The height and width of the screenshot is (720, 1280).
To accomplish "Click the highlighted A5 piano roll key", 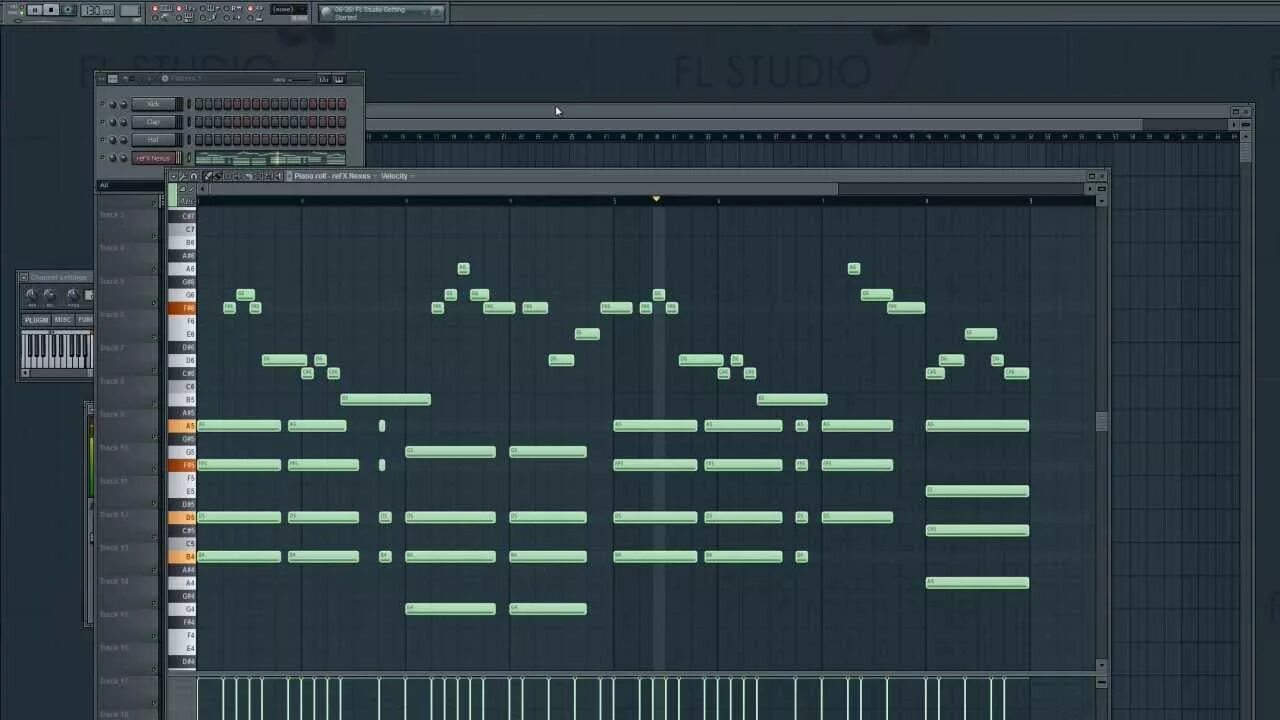I will [182, 426].
